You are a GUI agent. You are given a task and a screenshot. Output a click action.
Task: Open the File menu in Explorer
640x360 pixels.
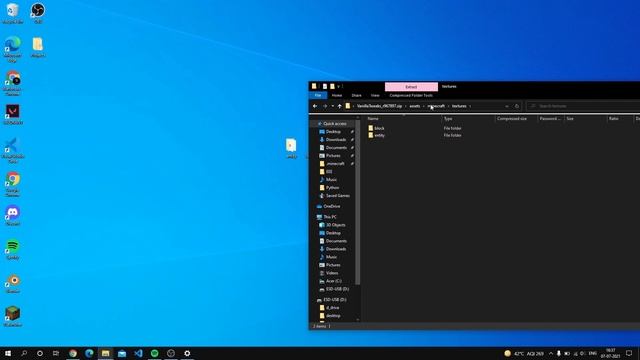pyautogui.click(x=318, y=96)
